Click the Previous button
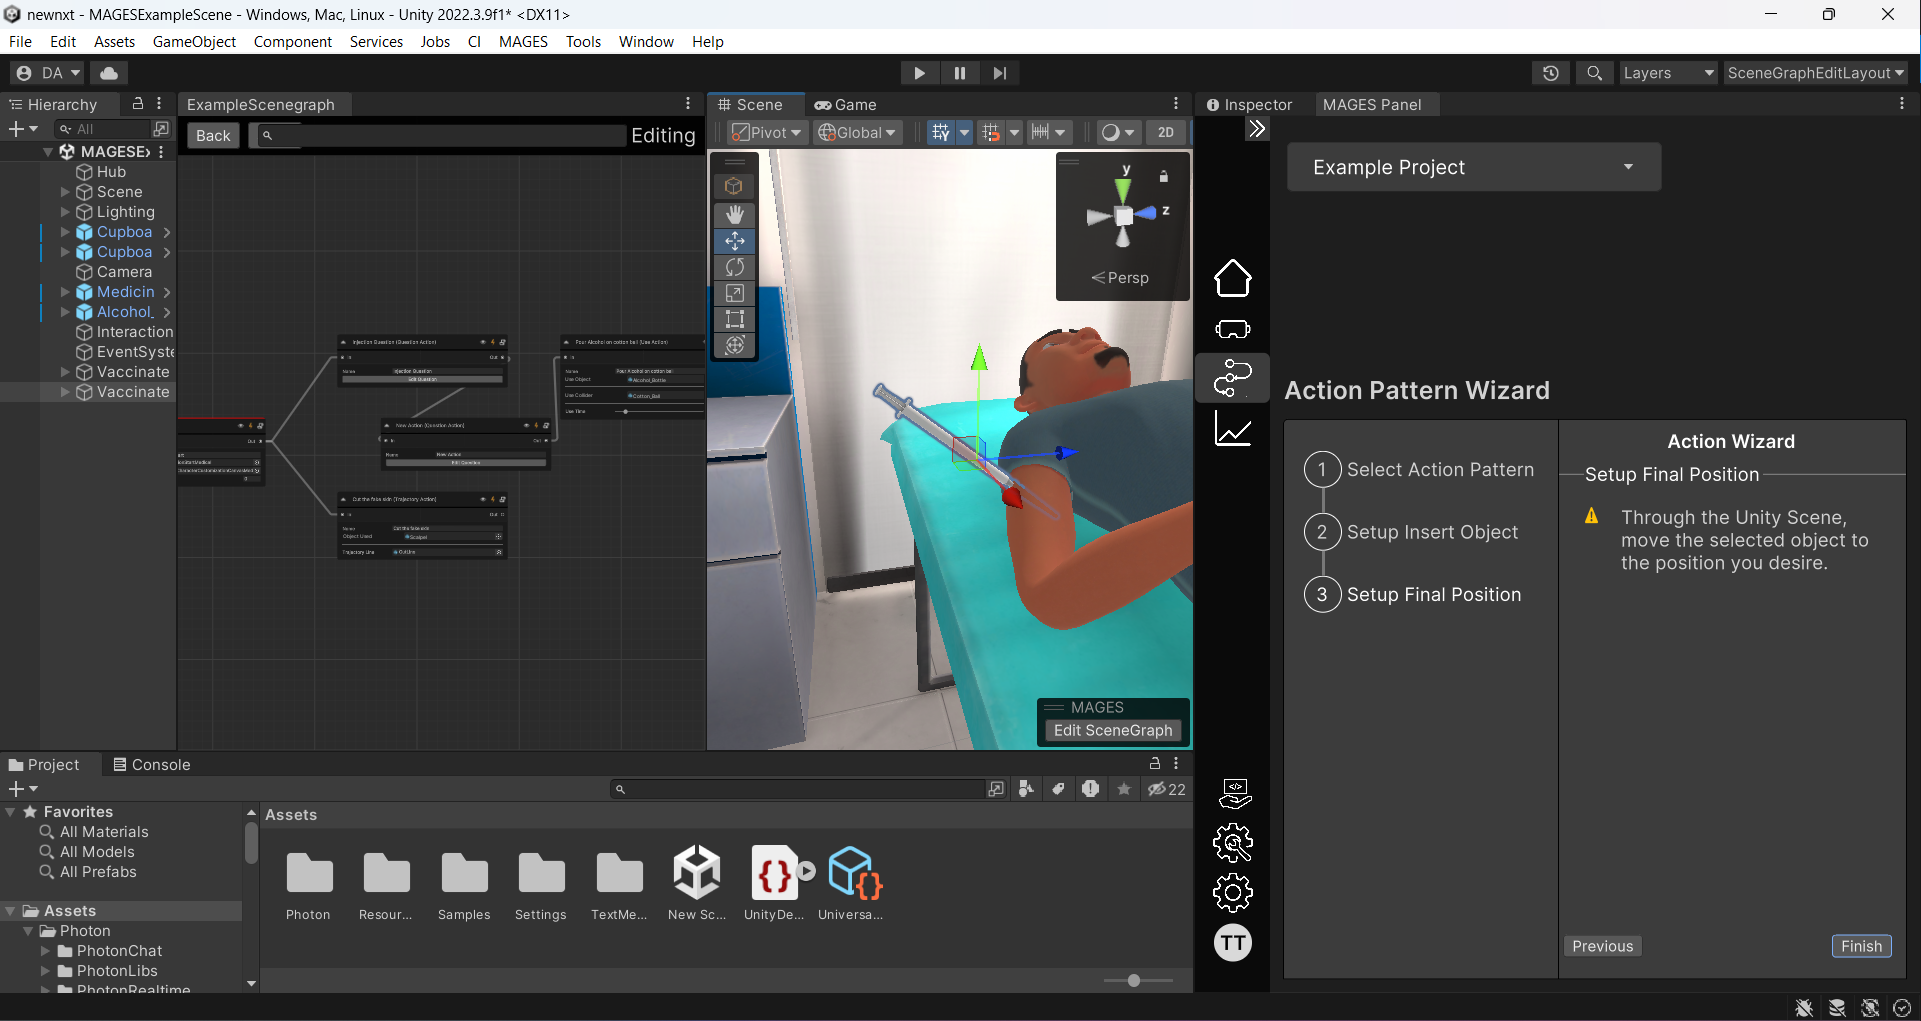The height and width of the screenshot is (1021, 1921). pos(1602,946)
